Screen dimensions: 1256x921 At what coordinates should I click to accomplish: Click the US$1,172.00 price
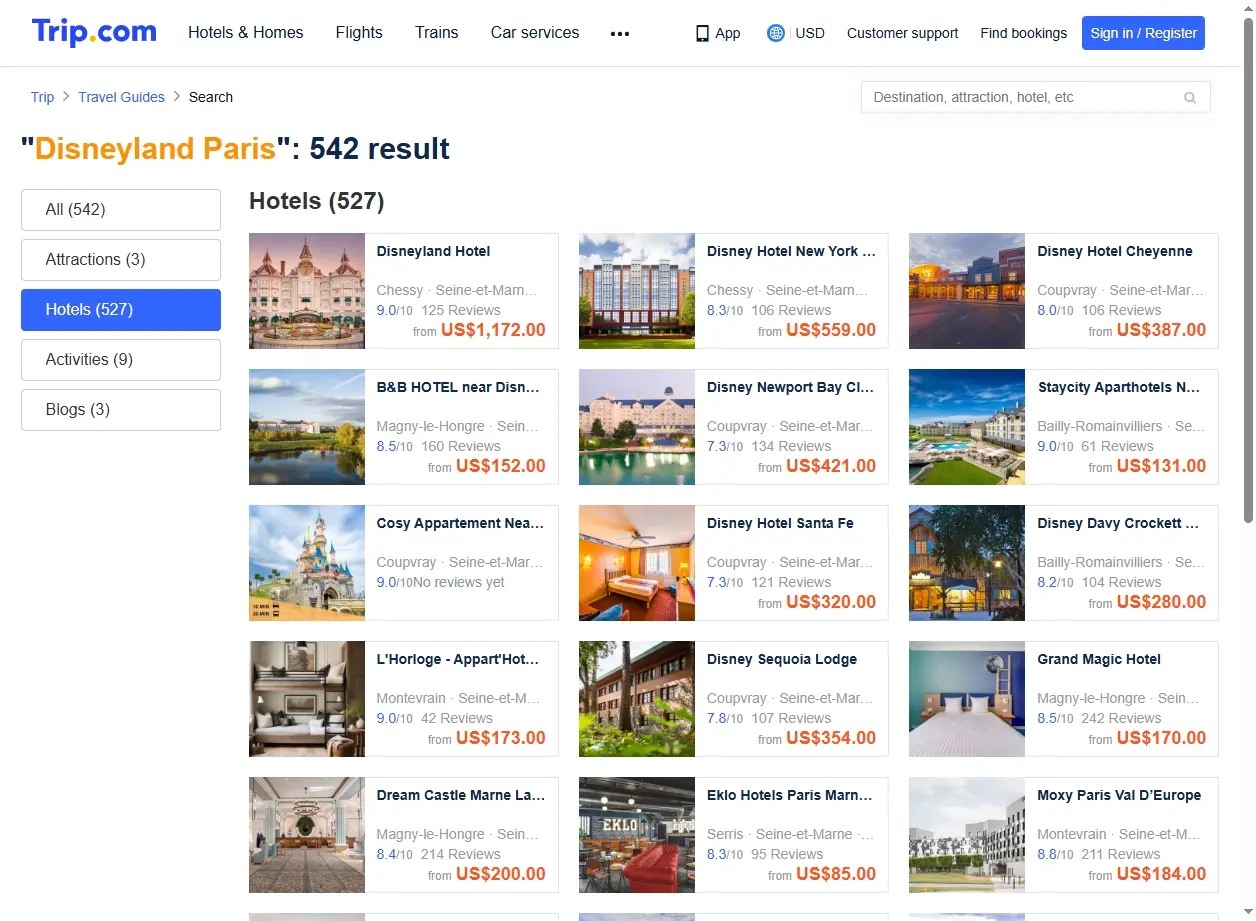coord(493,330)
